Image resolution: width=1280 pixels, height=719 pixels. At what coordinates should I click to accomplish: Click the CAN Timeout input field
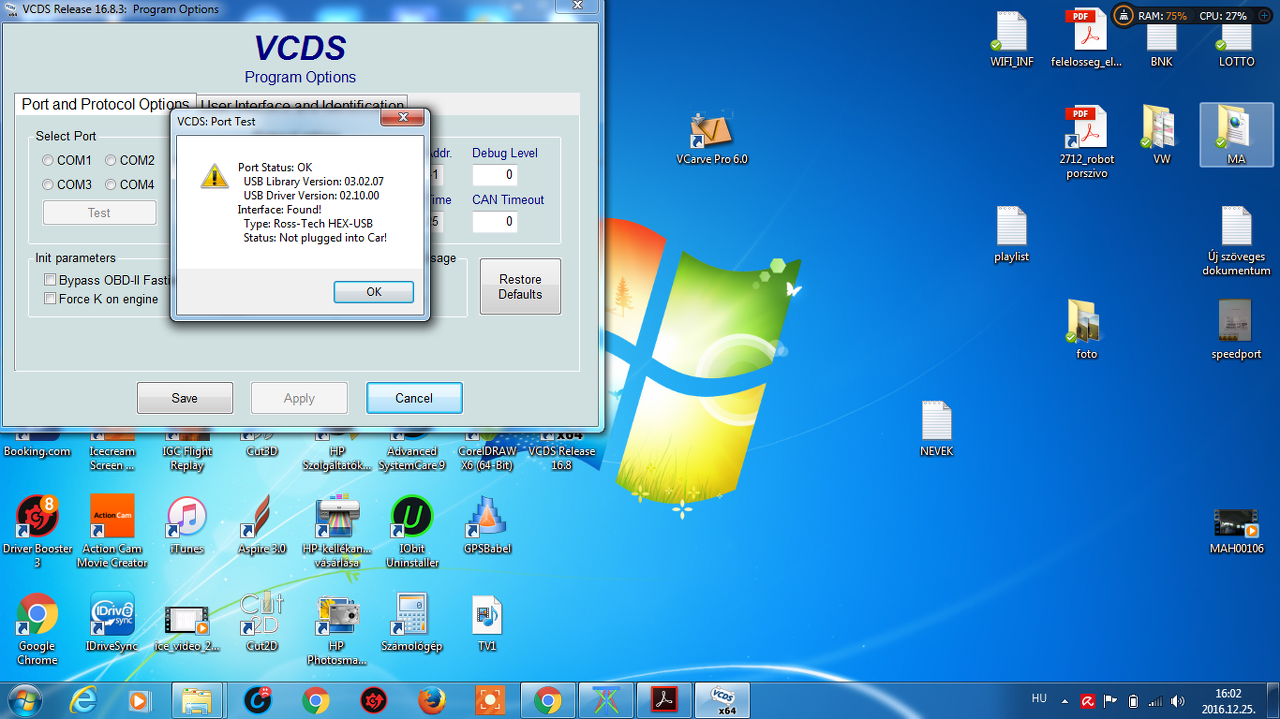[x=495, y=221]
